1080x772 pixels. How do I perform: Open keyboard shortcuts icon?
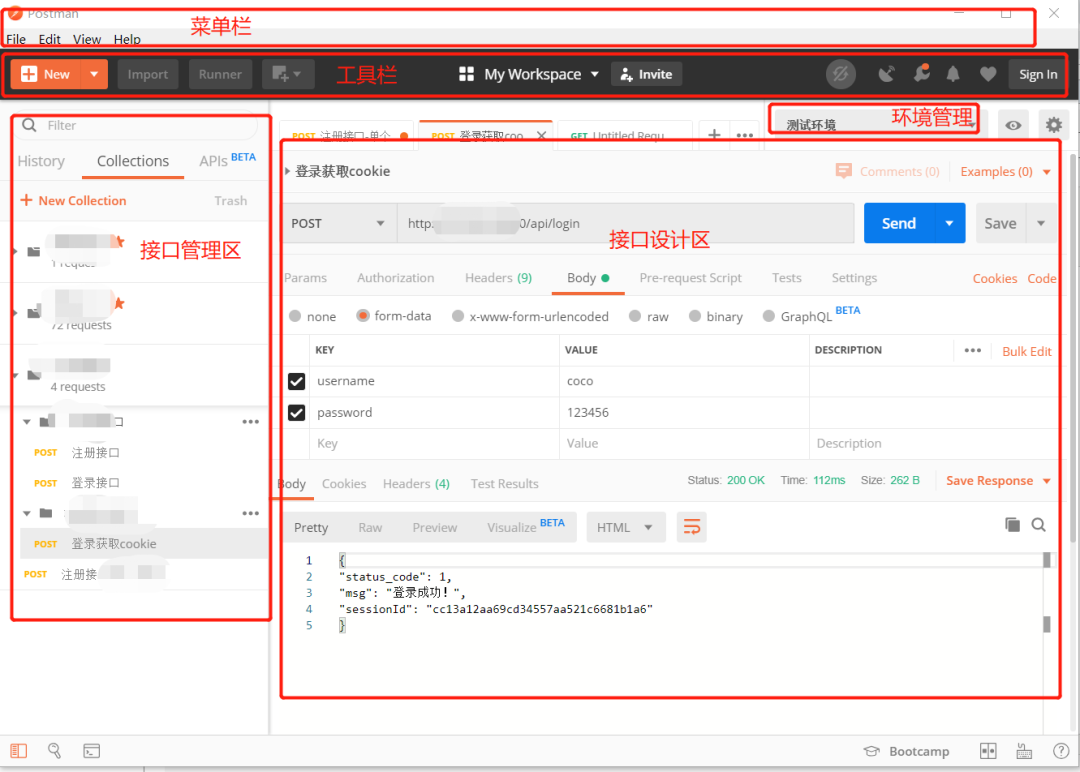coord(1024,751)
